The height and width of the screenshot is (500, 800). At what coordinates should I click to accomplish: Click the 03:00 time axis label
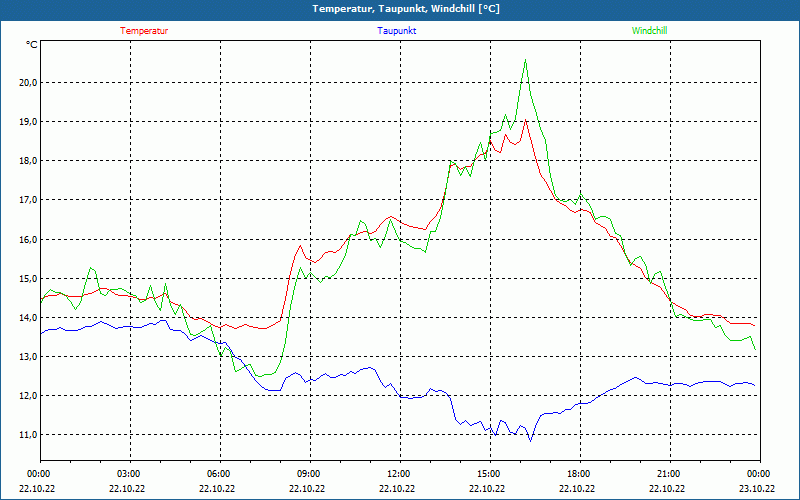click(129, 474)
